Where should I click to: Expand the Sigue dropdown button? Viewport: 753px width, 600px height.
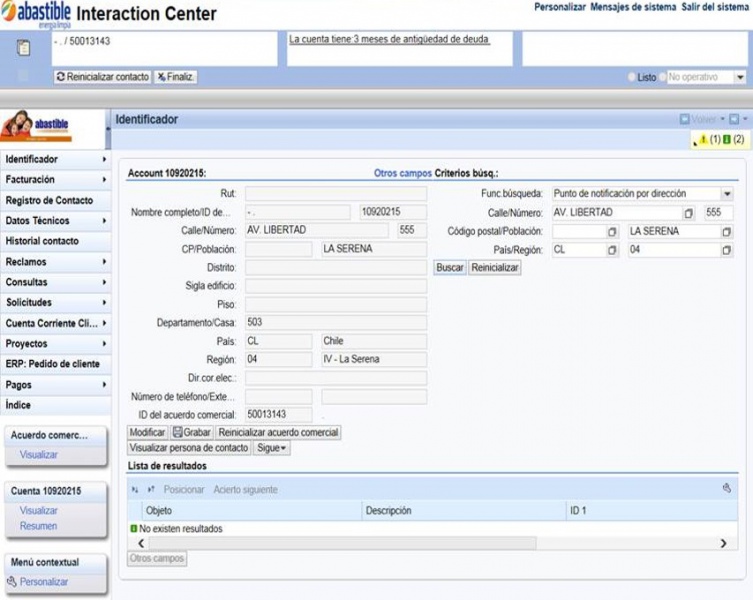pos(271,448)
